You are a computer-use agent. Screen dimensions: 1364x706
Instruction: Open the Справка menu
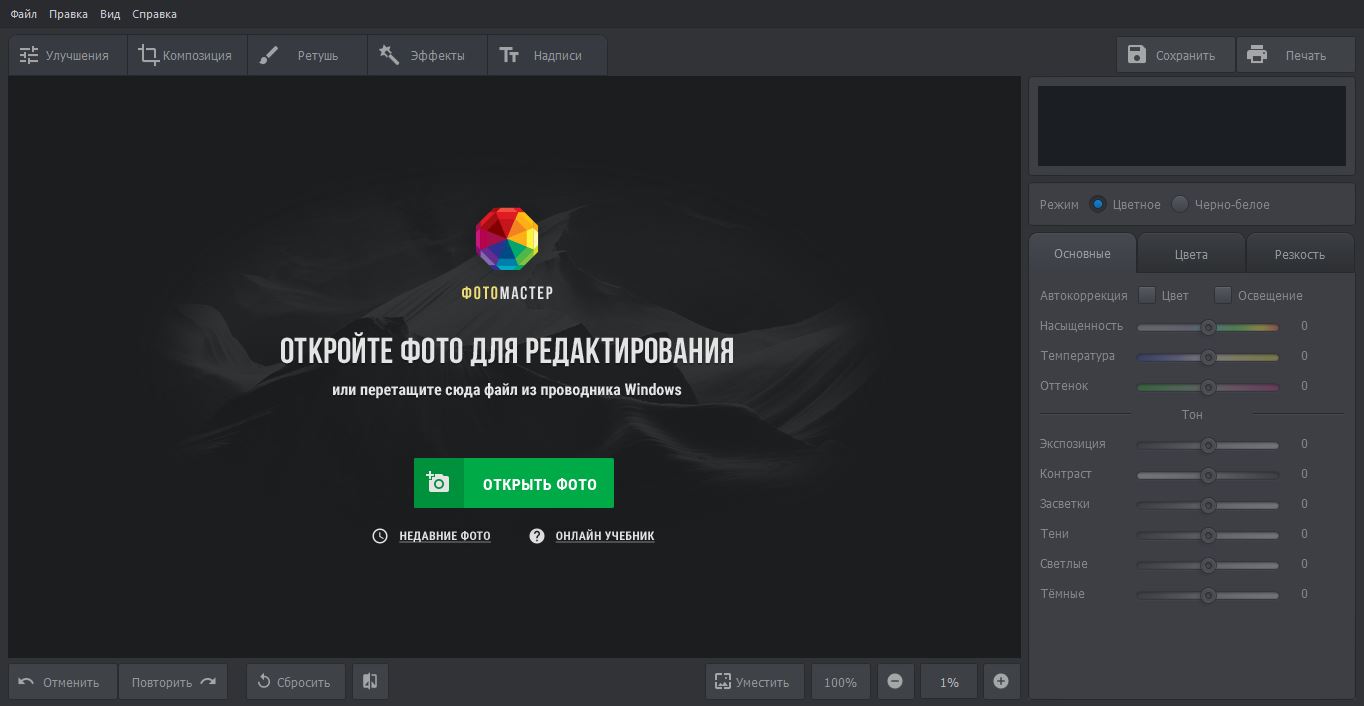tap(154, 14)
